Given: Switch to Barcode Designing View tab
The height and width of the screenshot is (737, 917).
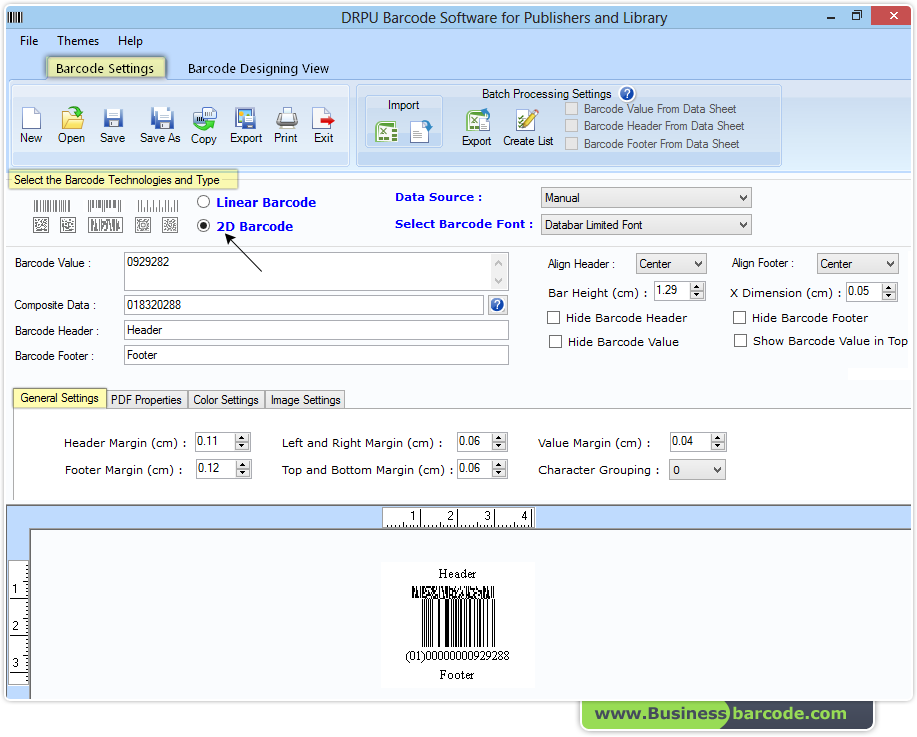Looking at the screenshot, I should 258,68.
